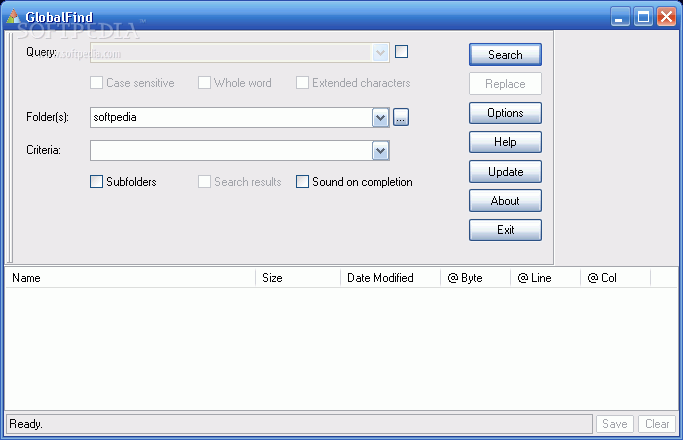Click the Clear button in the status bar
Viewport: 683px width, 440px height.
click(657, 424)
